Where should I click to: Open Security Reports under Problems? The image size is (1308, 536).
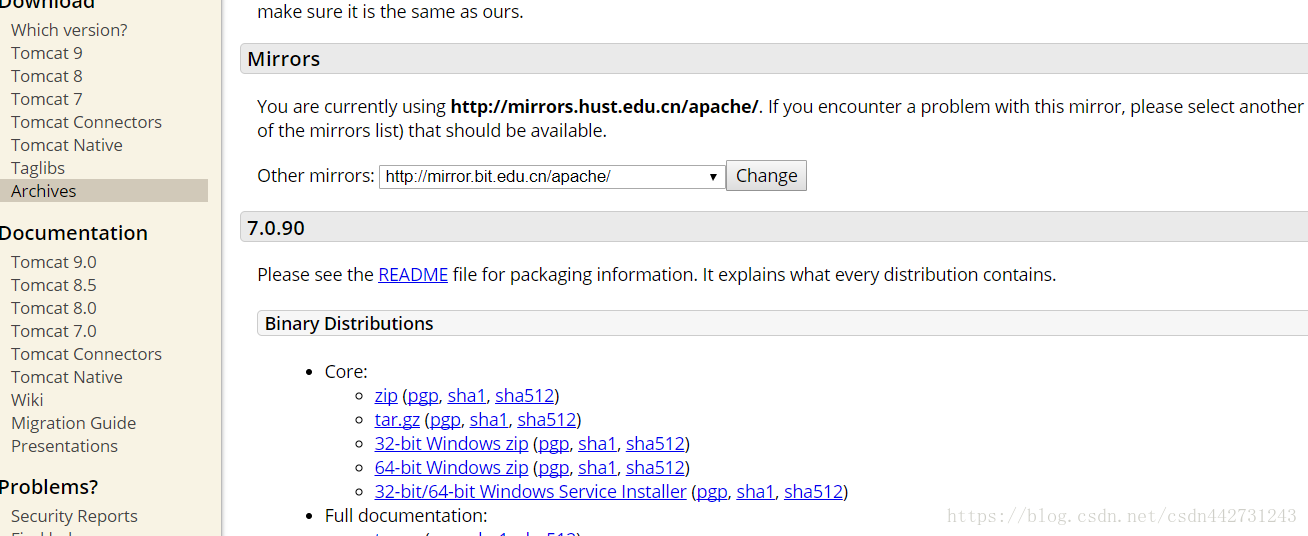tap(74, 516)
